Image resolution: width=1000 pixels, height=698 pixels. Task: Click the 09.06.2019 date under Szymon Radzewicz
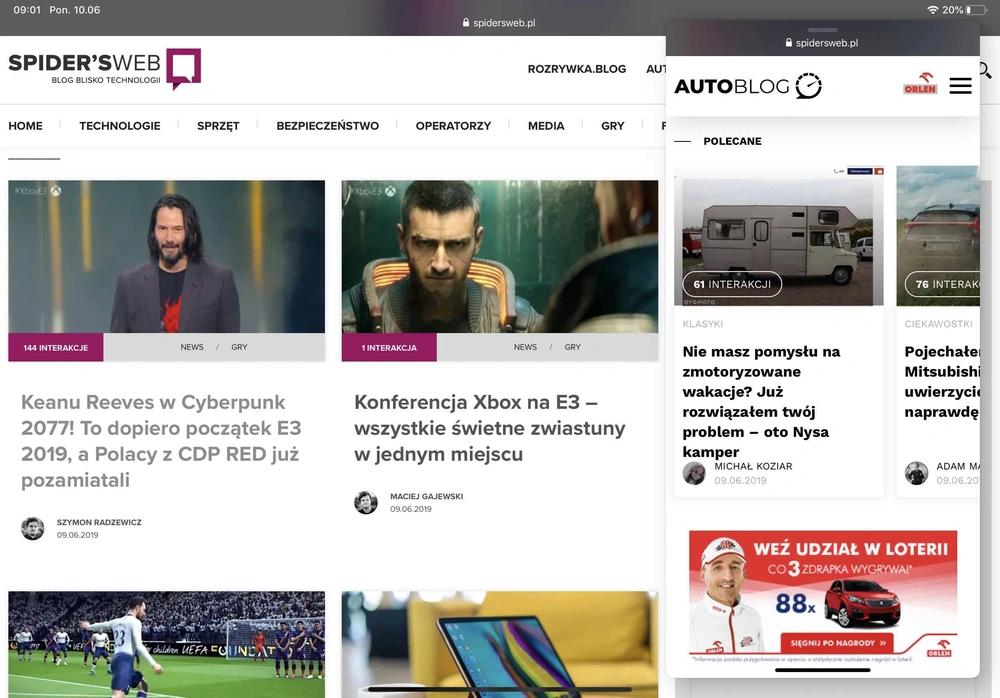78,535
